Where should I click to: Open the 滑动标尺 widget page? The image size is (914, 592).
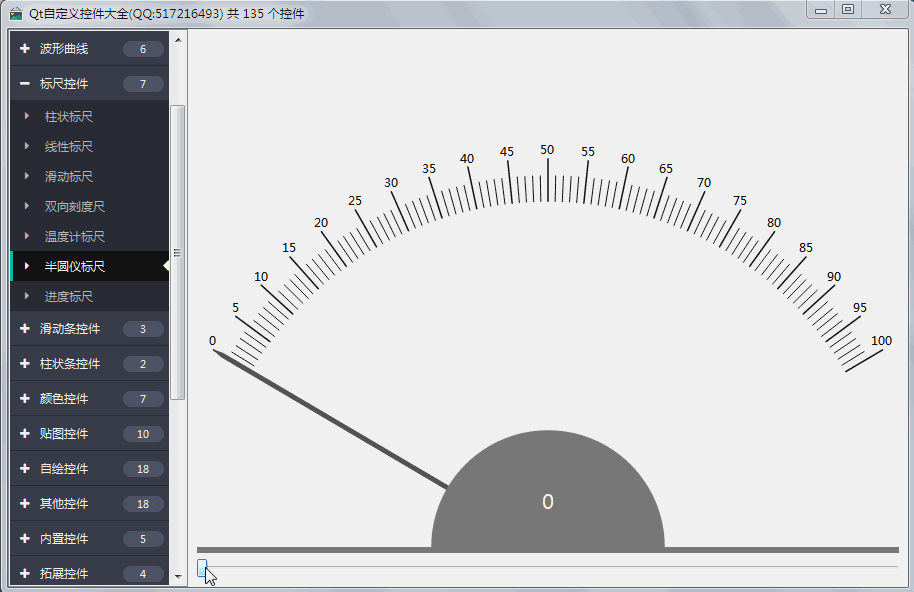(68, 177)
